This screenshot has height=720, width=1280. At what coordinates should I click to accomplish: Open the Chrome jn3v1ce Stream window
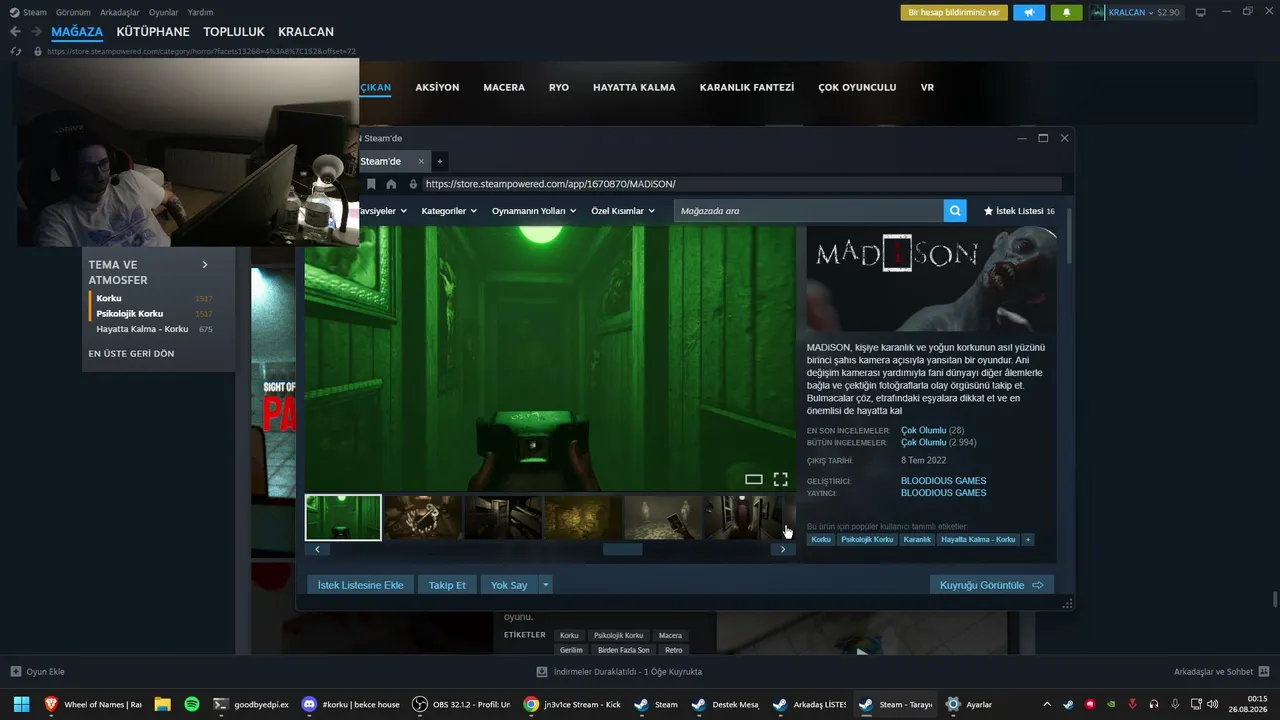point(572,704)
